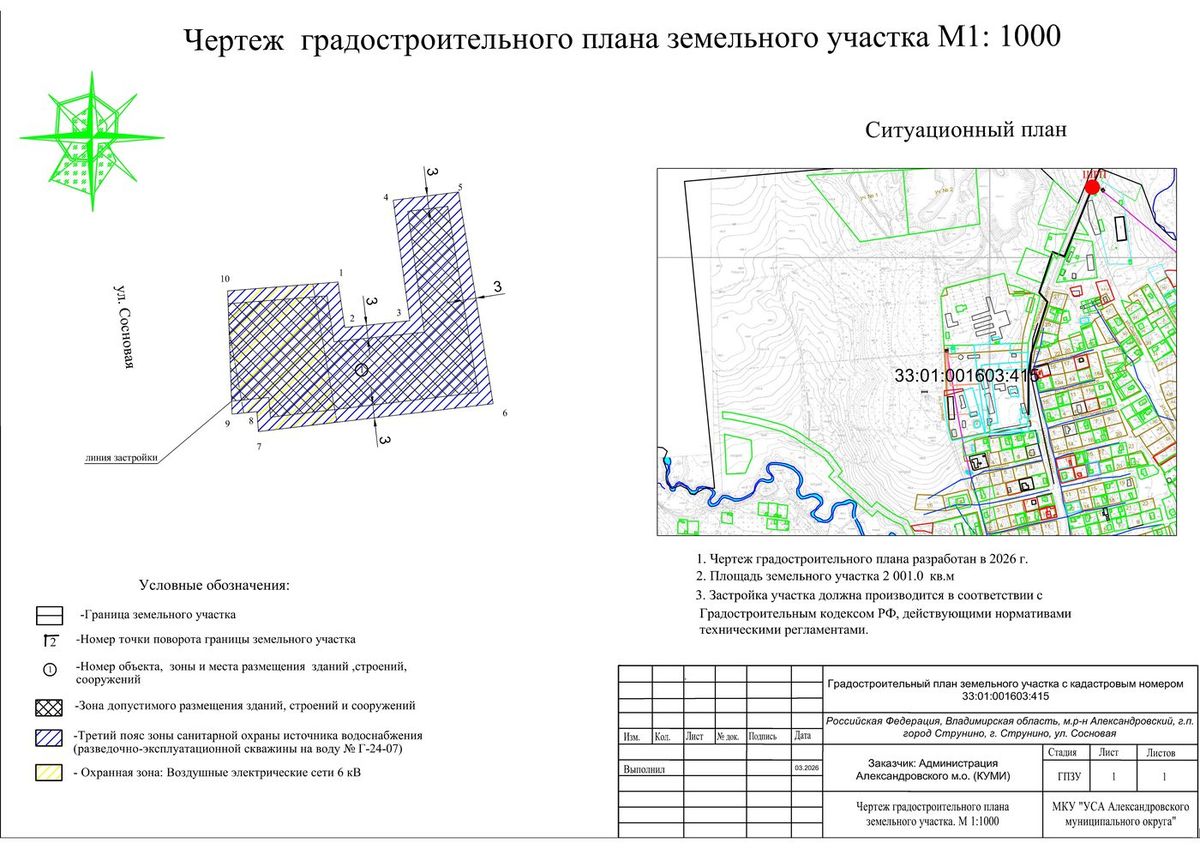The height and width of the screenshot is (849, 1200).
Task: Click the address line 'Российская Федерация, Владимирская область...'
Action: click(x=1008, y=726)
